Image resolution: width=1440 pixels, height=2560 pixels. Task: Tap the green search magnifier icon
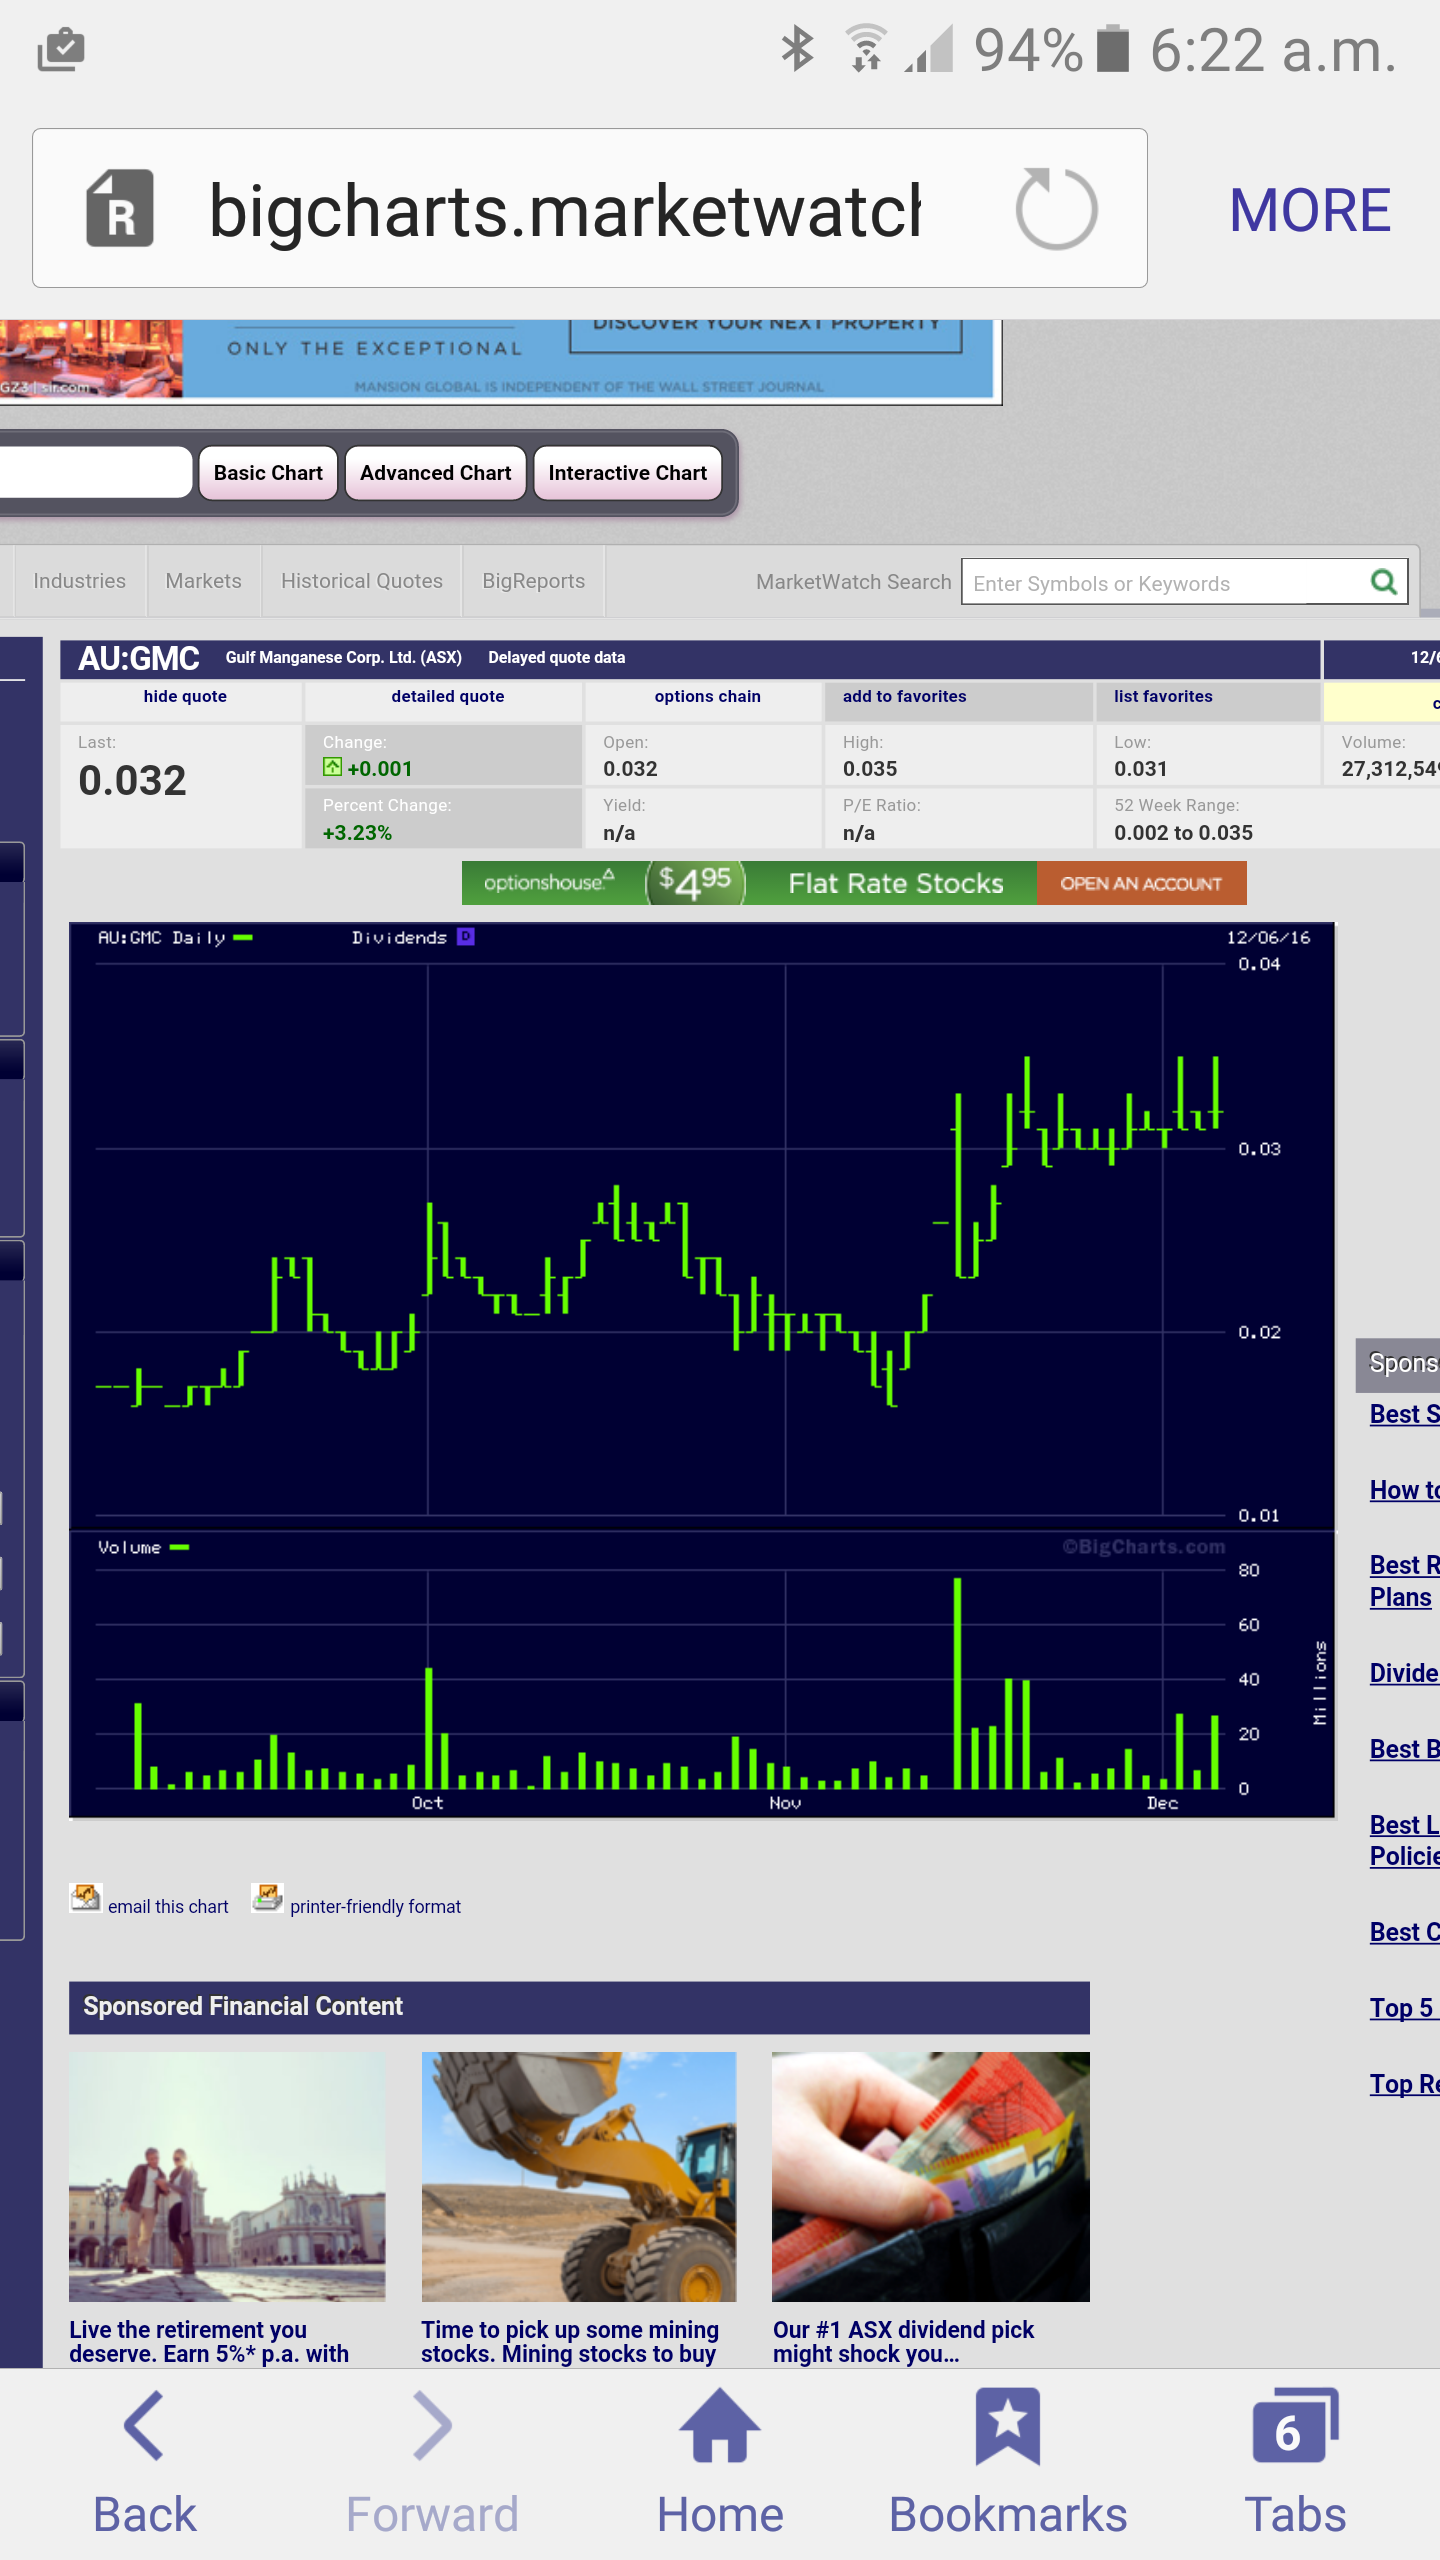pyautogui.click(x=1384, y=582)
